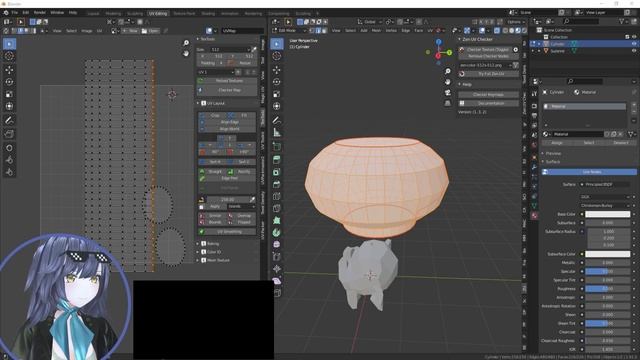Image resolution: width=640 pixels, height=360 pixels.
Task: Select the Cursor tool in UV editor toolbar
Action: click(9, 56)
